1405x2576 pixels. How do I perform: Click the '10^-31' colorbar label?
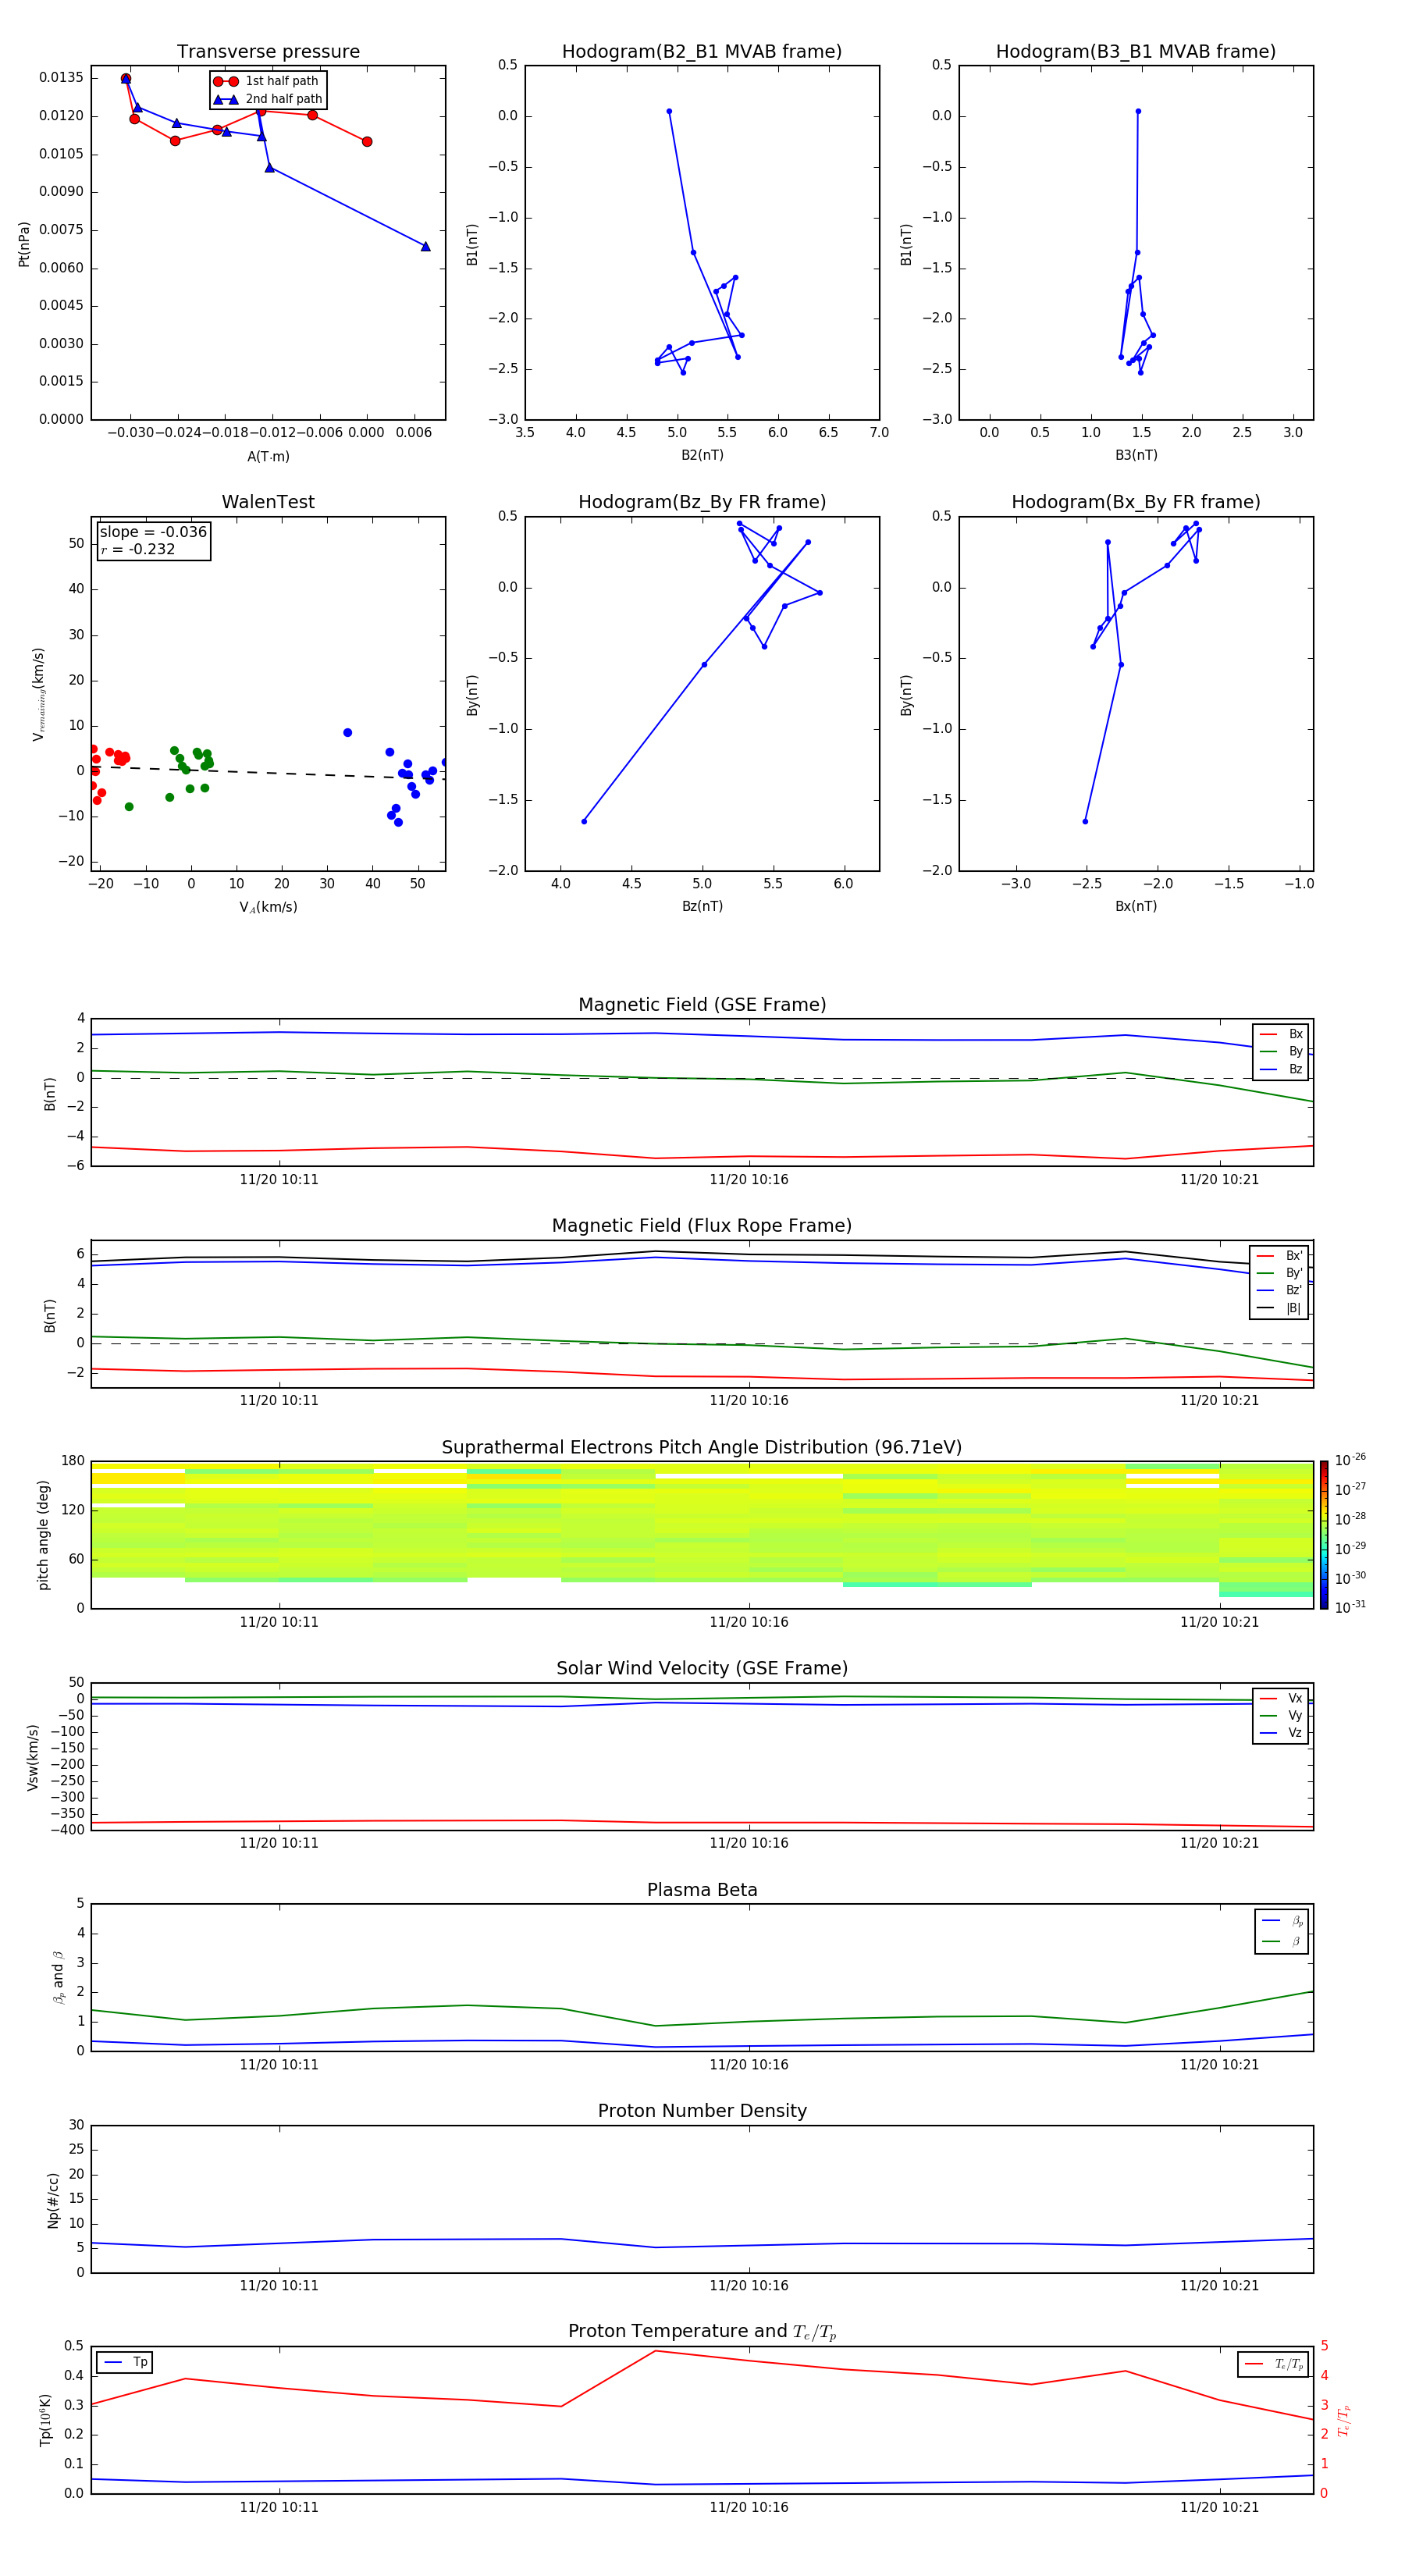click(x=1350, y=1607)
